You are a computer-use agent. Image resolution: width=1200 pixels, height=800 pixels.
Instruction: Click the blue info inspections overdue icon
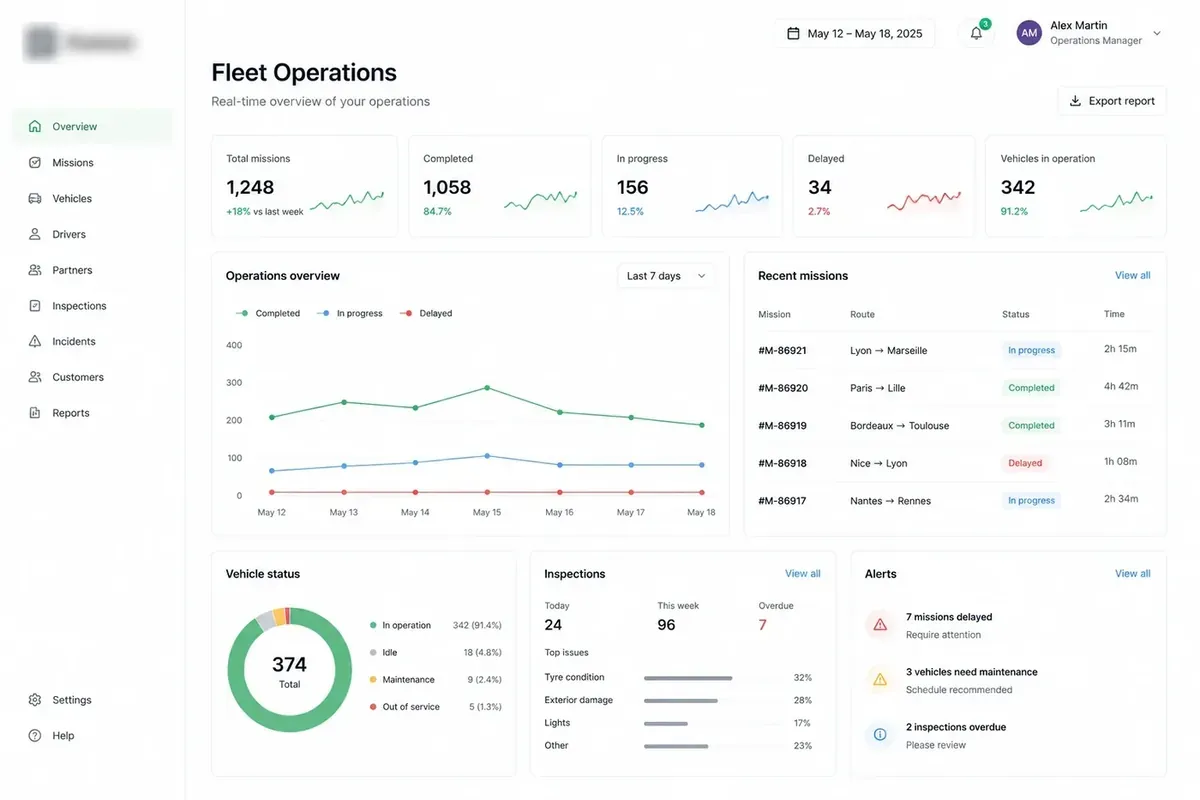880,735
